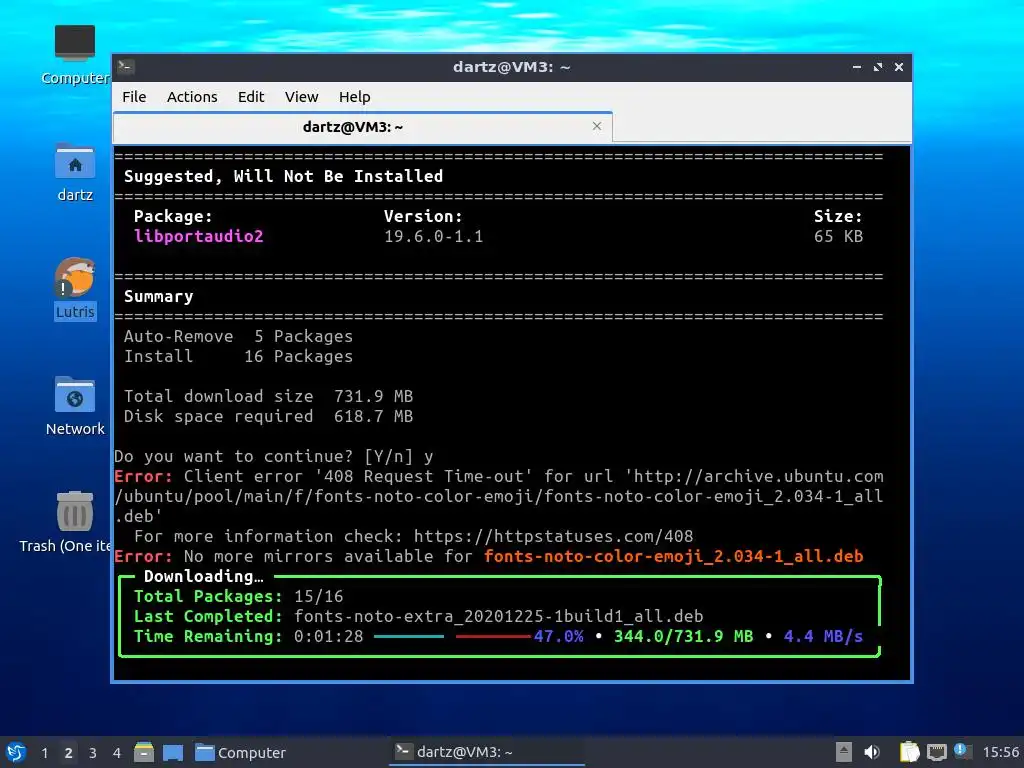Open the Edit menu
The image size is (1024, 768).
(251, 97)
